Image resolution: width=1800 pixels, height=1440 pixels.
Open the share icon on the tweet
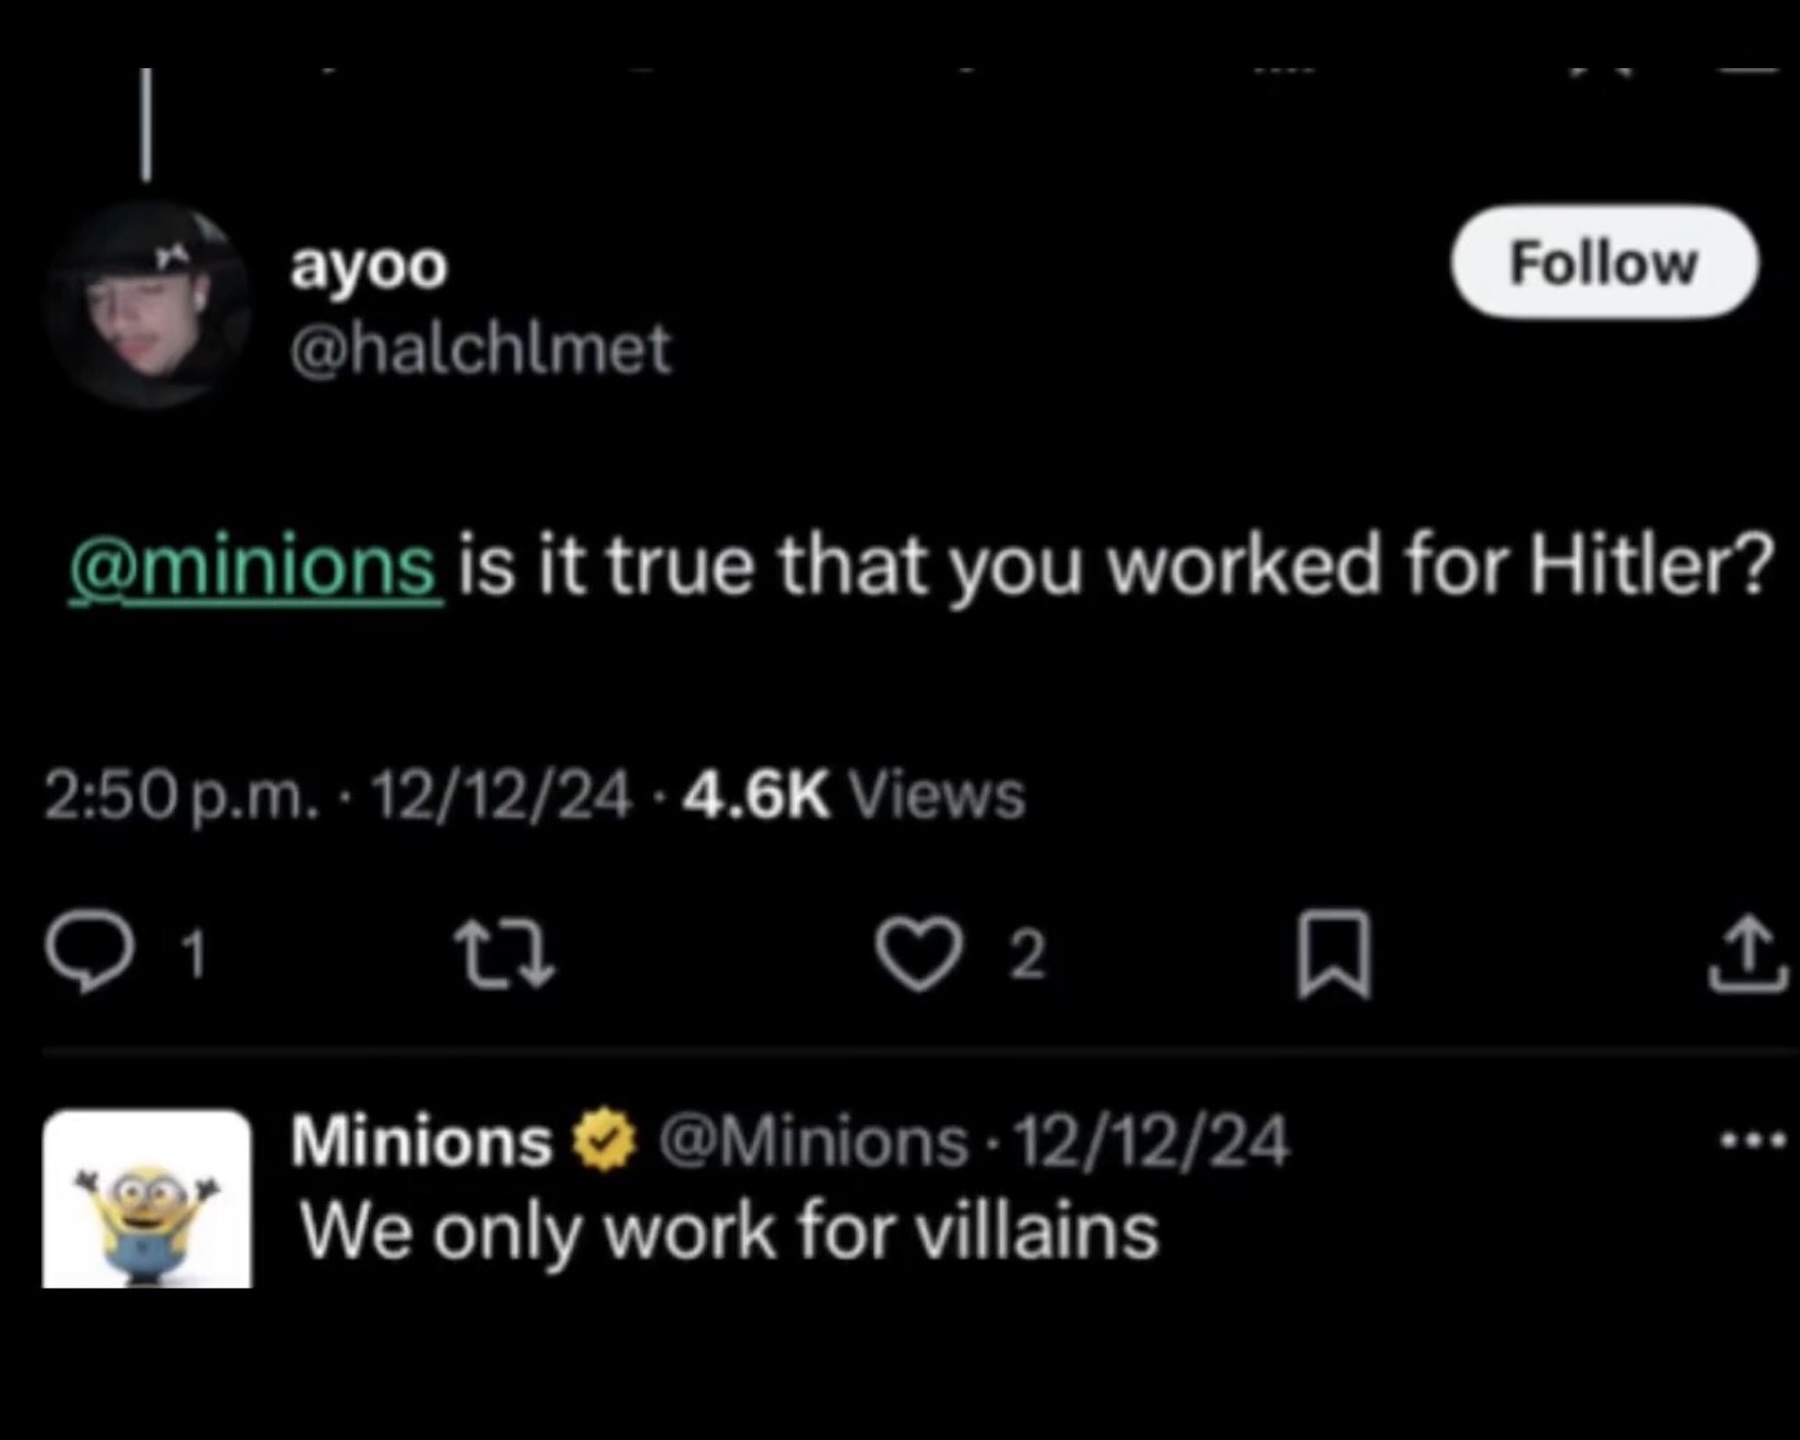(1747, 956)
